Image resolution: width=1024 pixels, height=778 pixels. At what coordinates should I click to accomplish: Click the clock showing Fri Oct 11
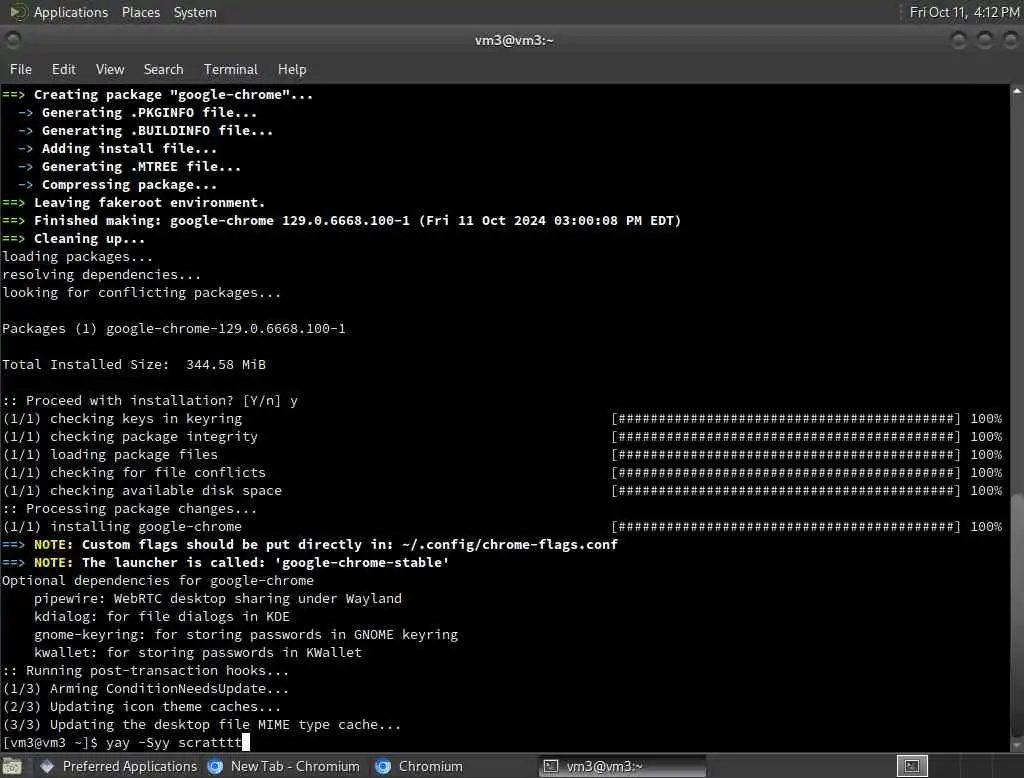coord(964,12)
